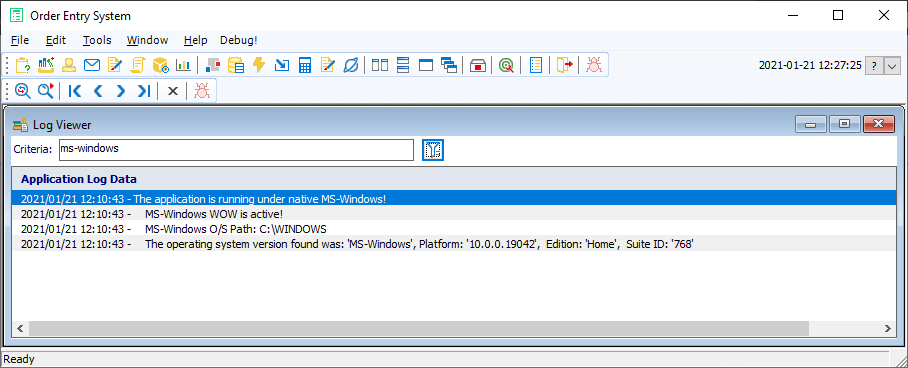Screen dimensions: 908x368
Task: Click the scroll document icon
Action: pyautogui.click(x=137, y=65)
